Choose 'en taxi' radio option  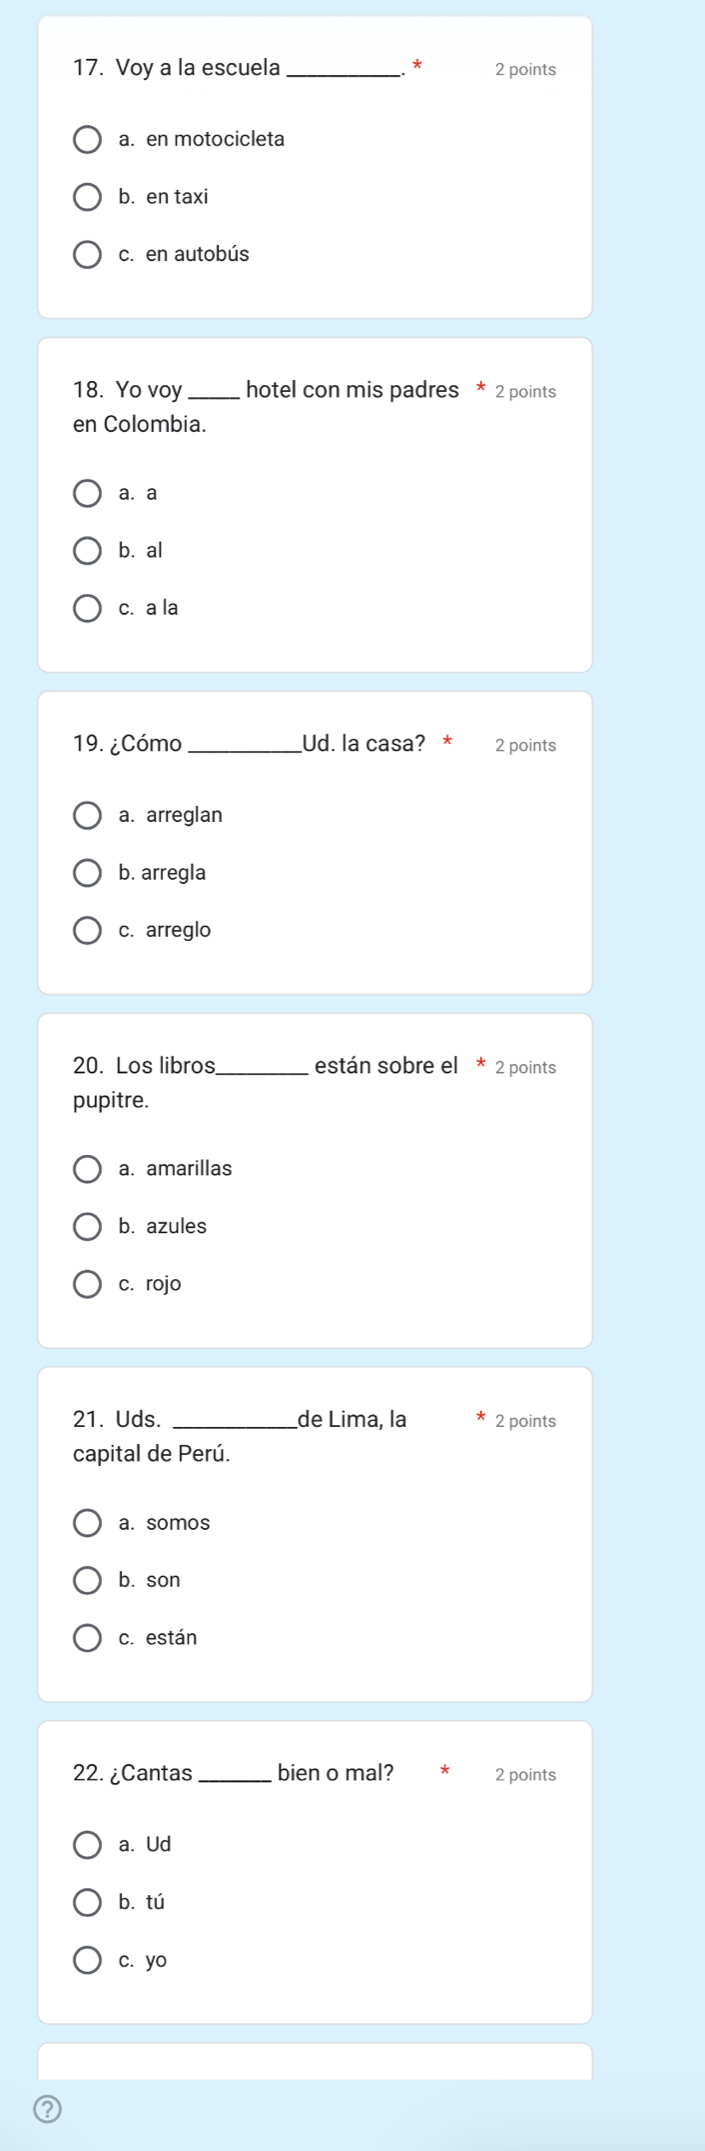pyautogui.click(x=88, y=197)
